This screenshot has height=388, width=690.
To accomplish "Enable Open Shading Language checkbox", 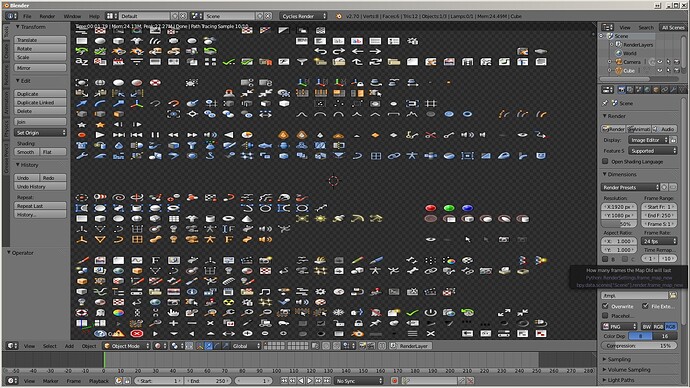I will (606, 161).
